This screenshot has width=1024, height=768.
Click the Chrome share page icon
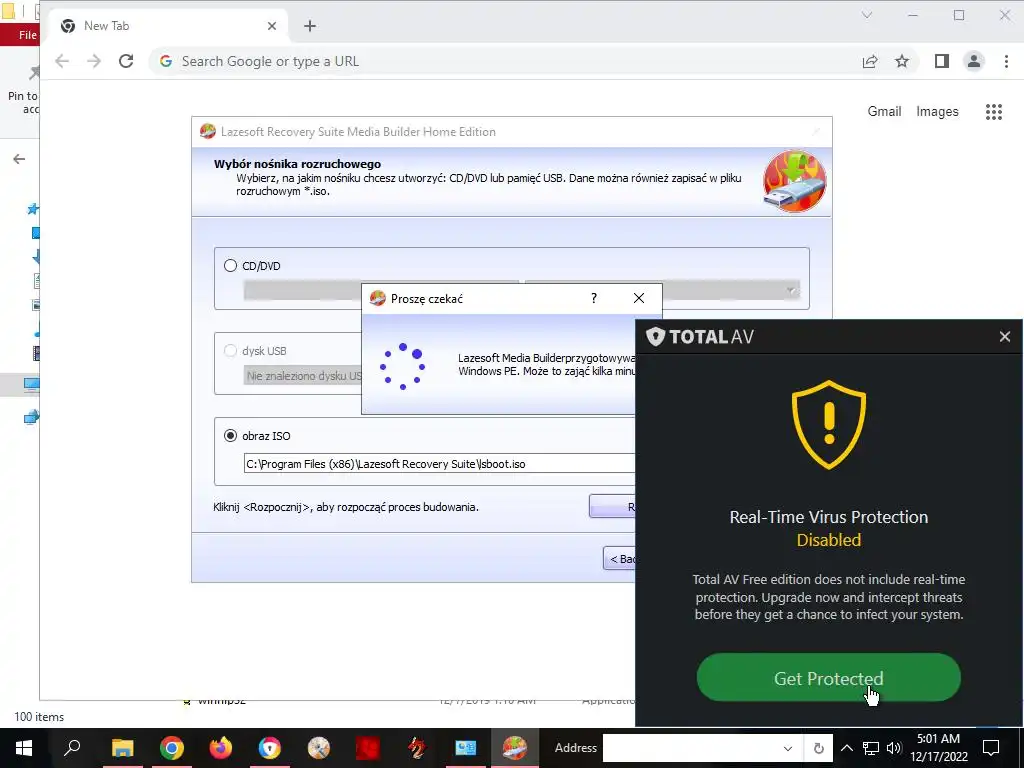pyautogui.click(x=870, y=61)
